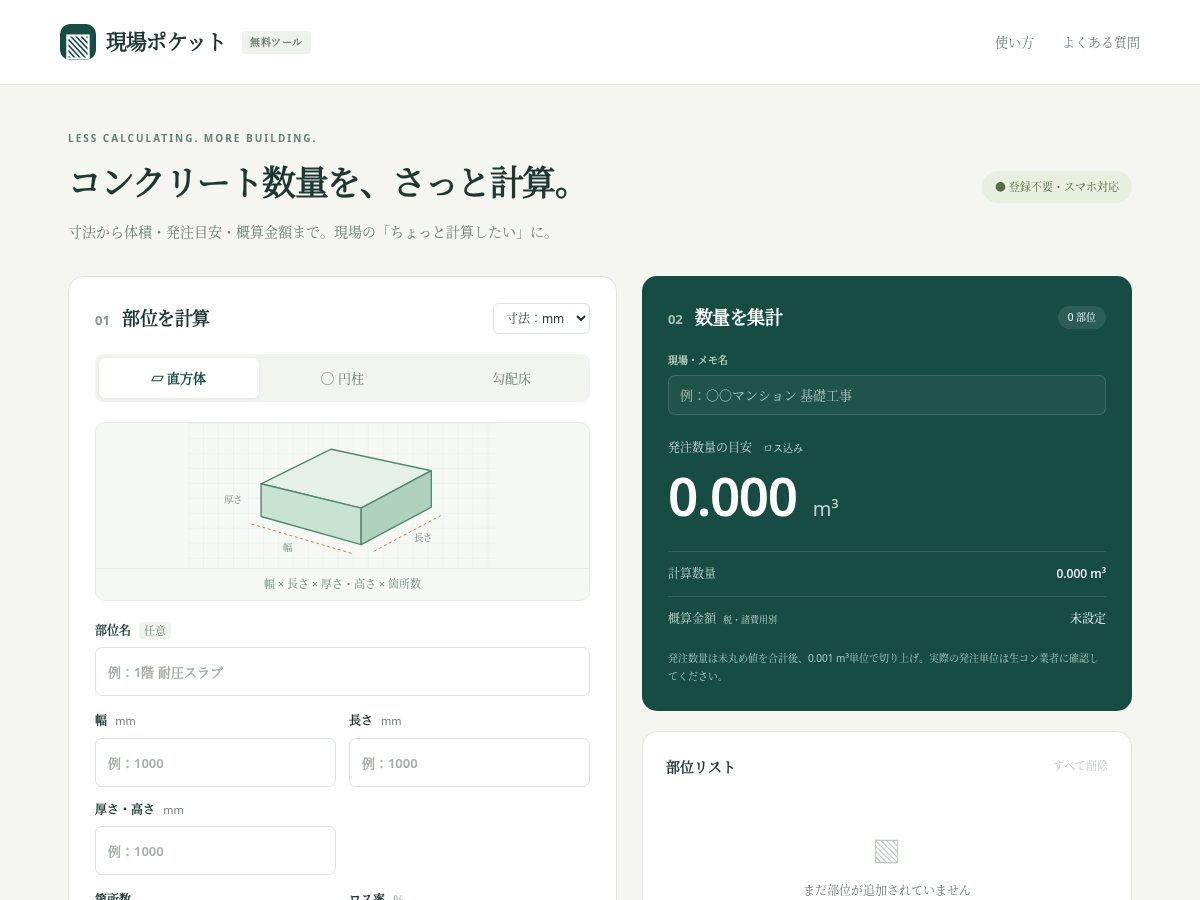Viewport: 1200px width, 900px height.
Task: Click the 部位リスト heading
Action: click(x=700, y=767)
